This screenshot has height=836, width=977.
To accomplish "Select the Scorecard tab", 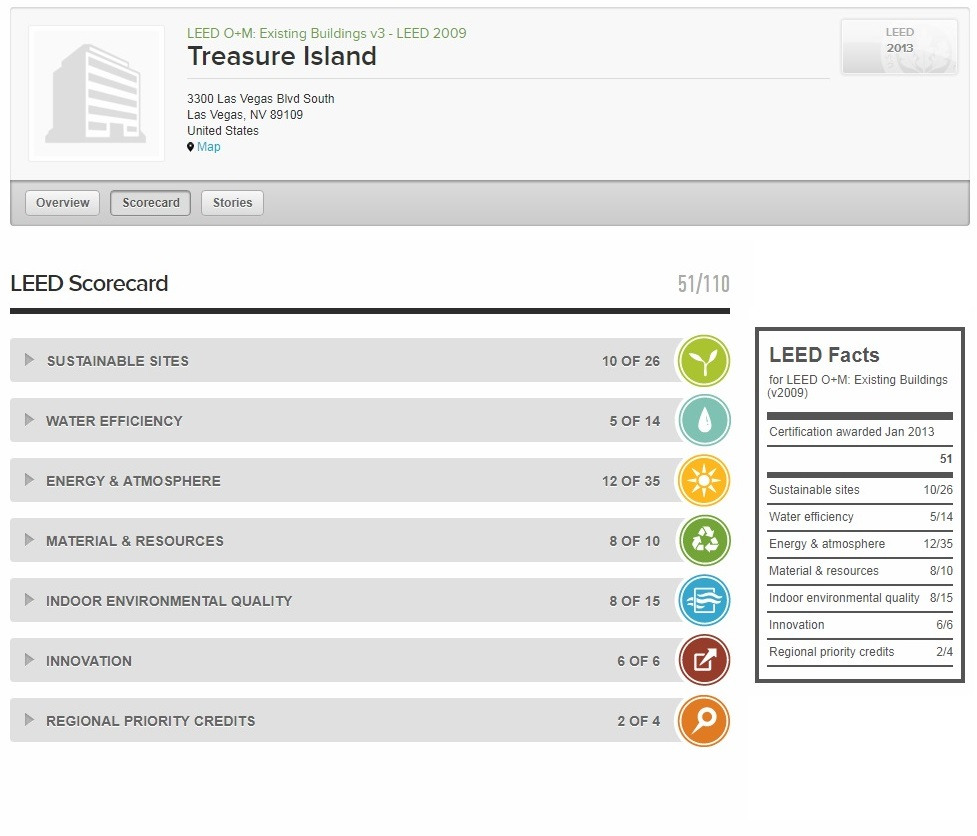I will pos(151,203).
